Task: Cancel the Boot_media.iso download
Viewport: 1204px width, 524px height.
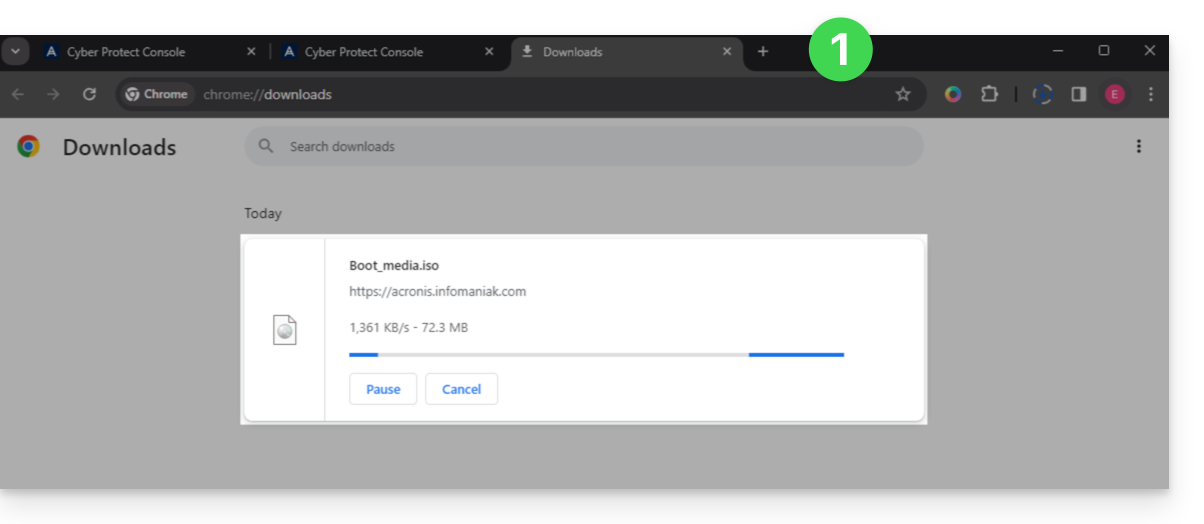Action: pyautogui.click(x=461, y=389)
